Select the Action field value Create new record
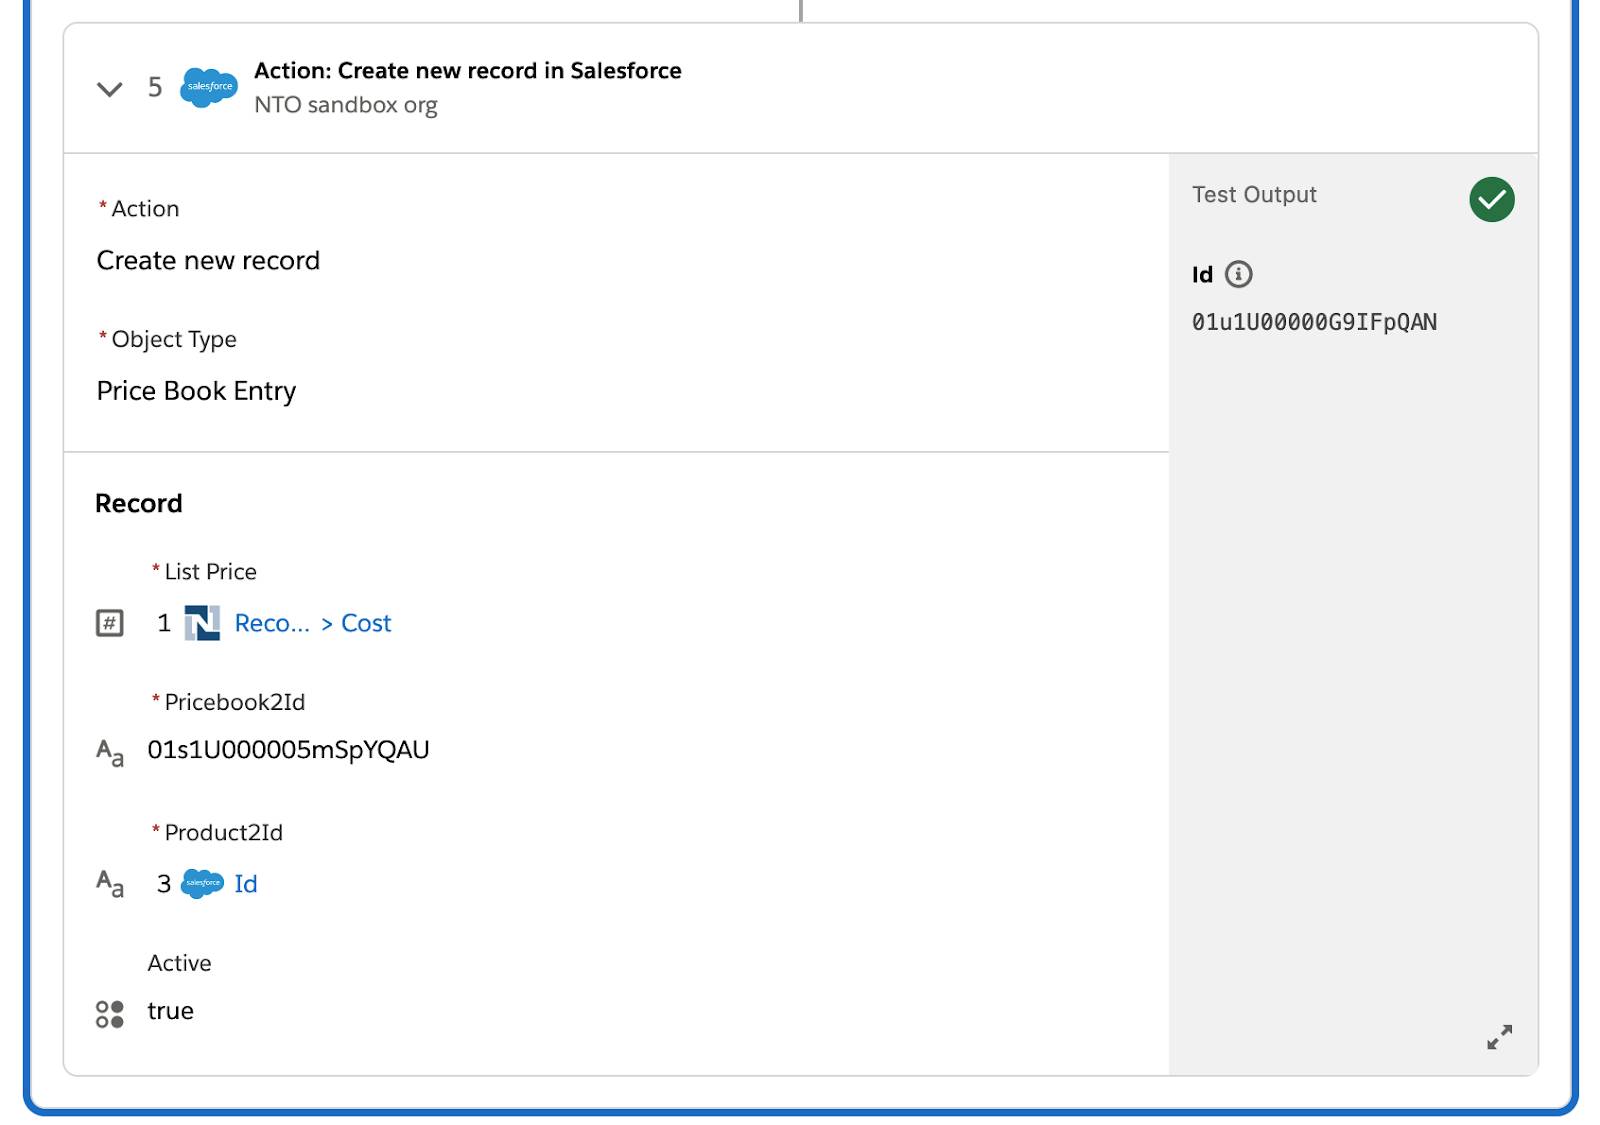 tap(208, 260)
